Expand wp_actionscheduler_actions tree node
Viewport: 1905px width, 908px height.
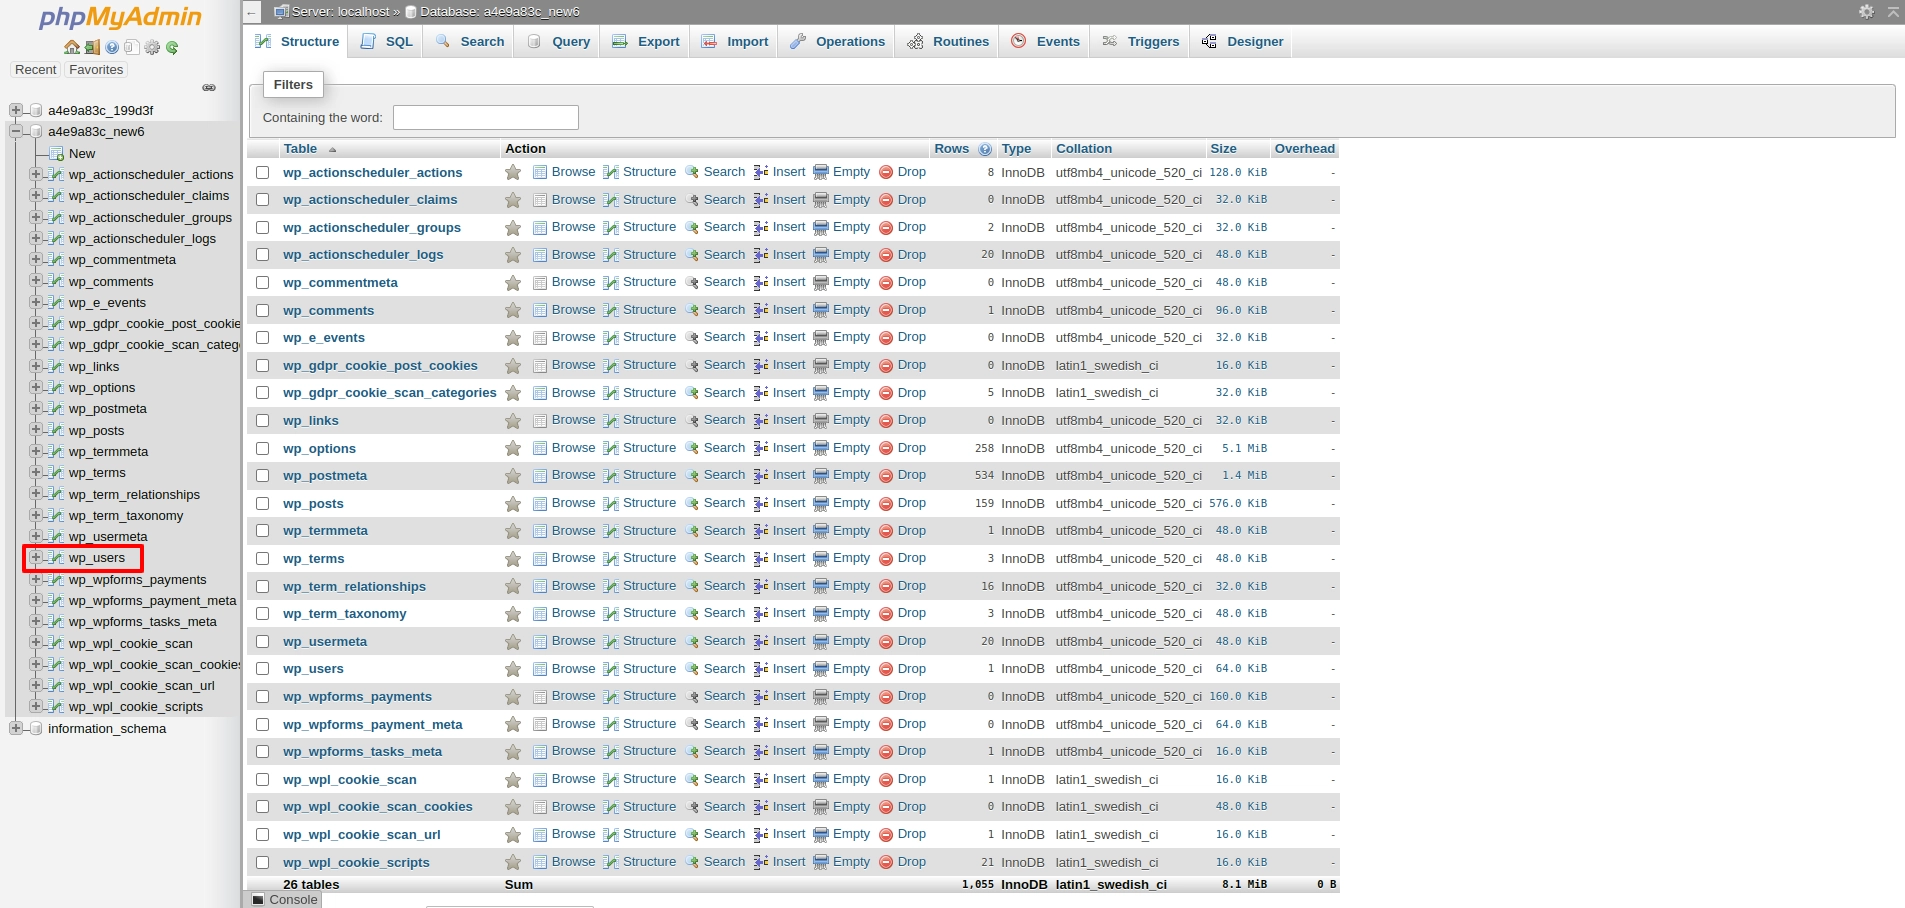(35, 174)
